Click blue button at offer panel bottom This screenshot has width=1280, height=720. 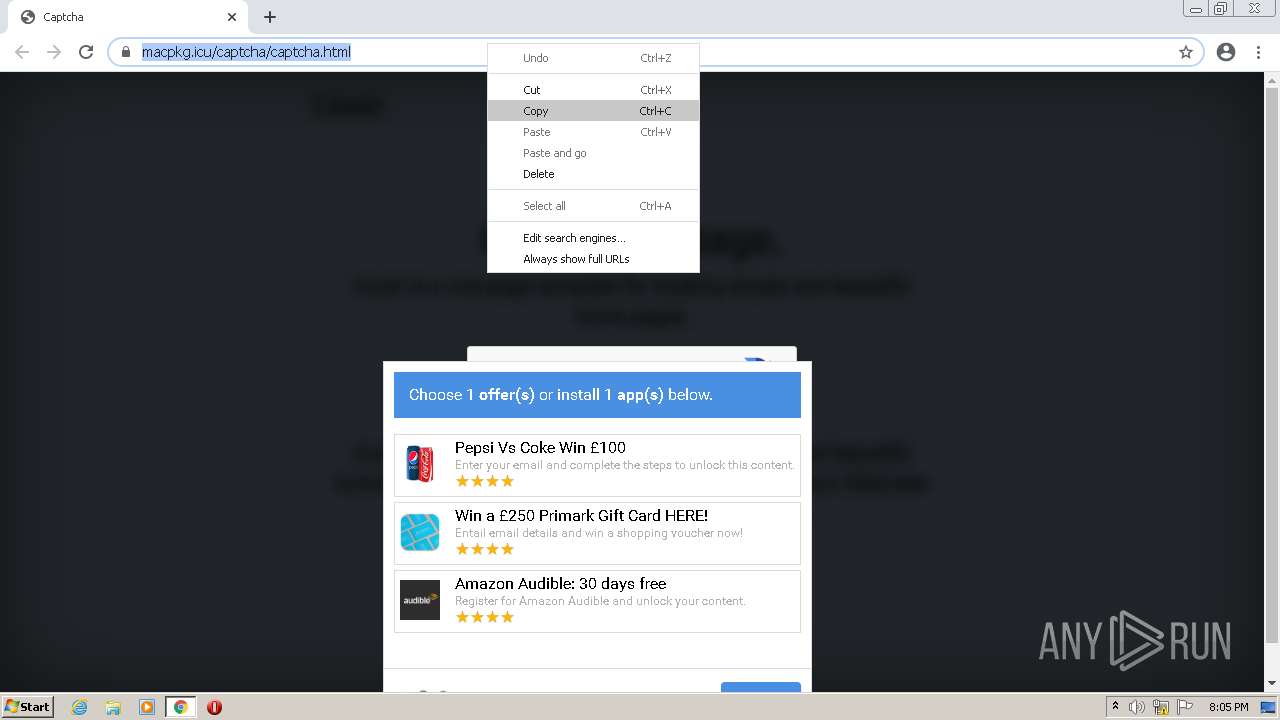pyautogui.click(x=761, y=687)
